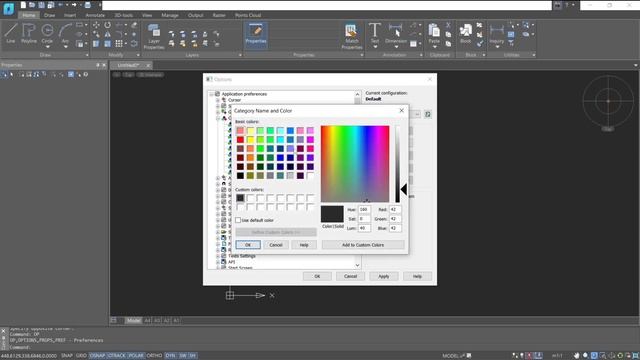Click Apply in the Options dialog

(384, 276)
